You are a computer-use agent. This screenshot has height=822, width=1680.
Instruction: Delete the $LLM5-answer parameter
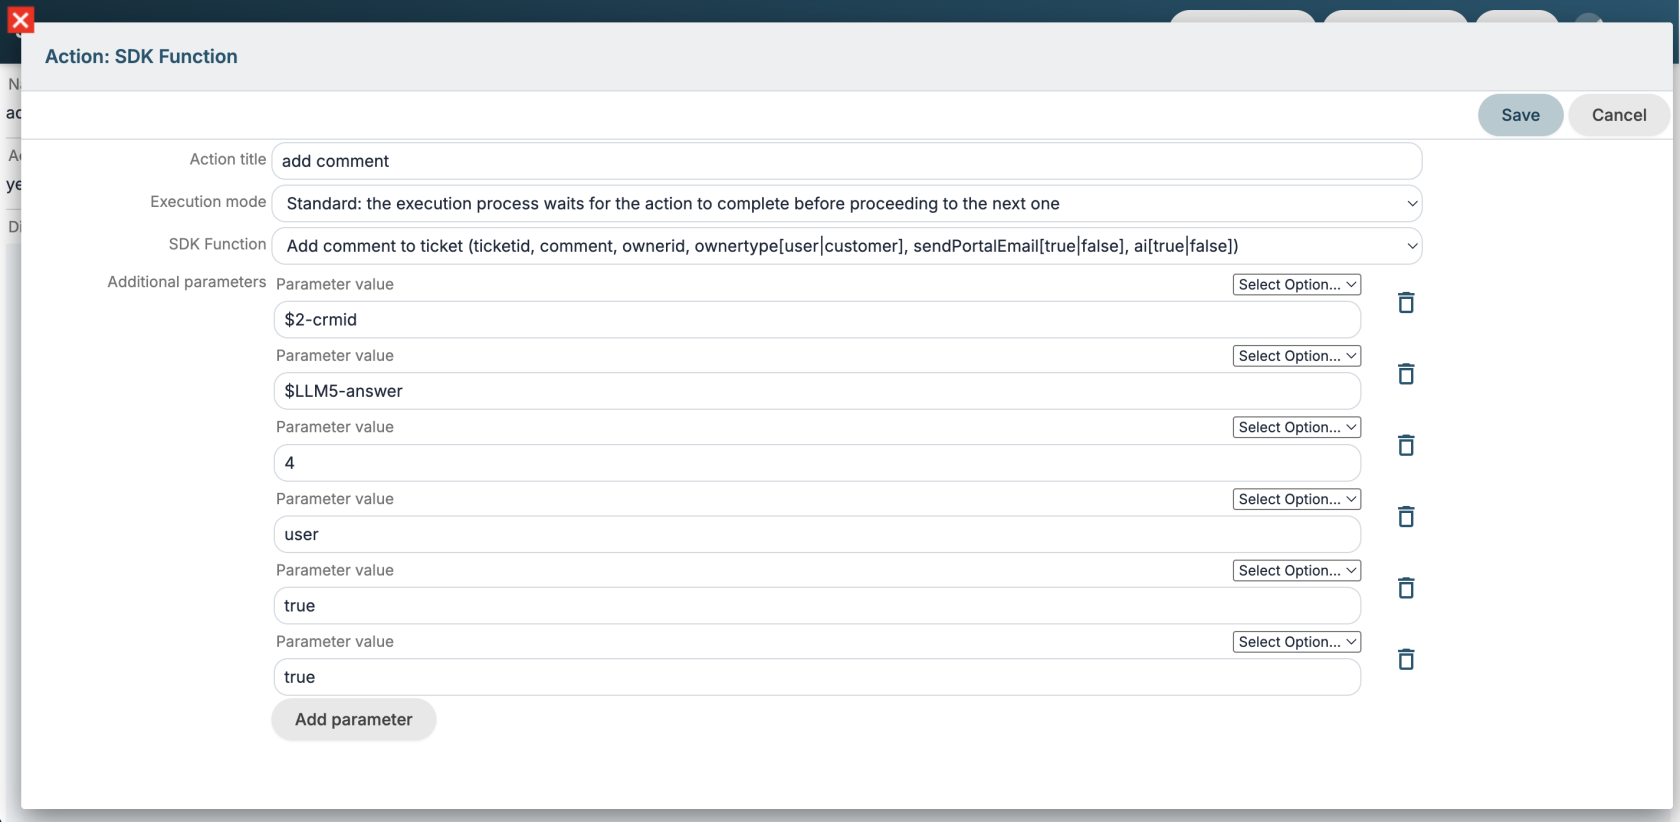click(x=1406, y=374)
